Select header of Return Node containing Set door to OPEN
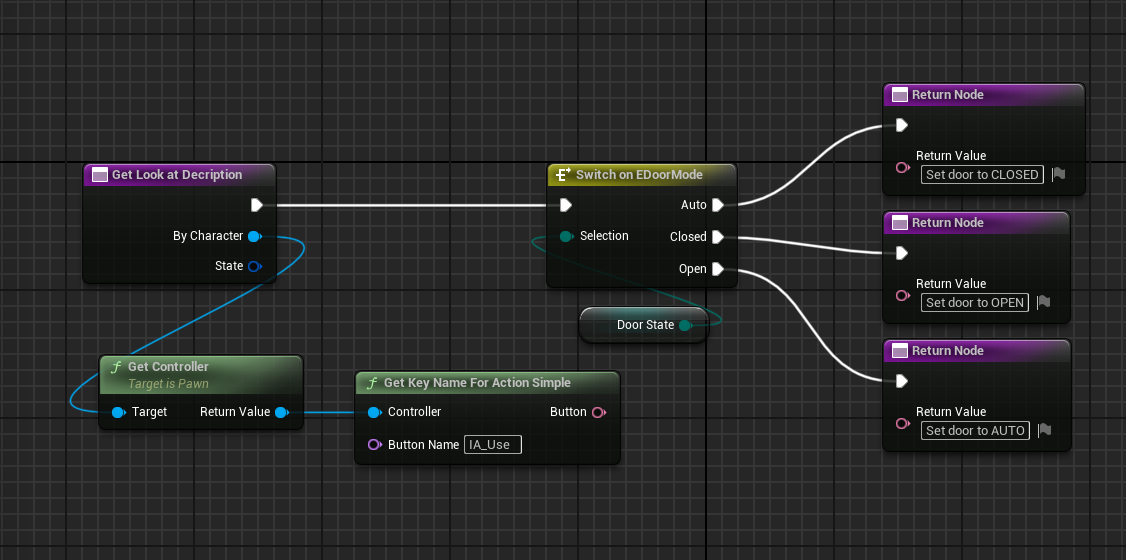Image resolution: width=1126 pixels, height=560 pixels. 977,223
